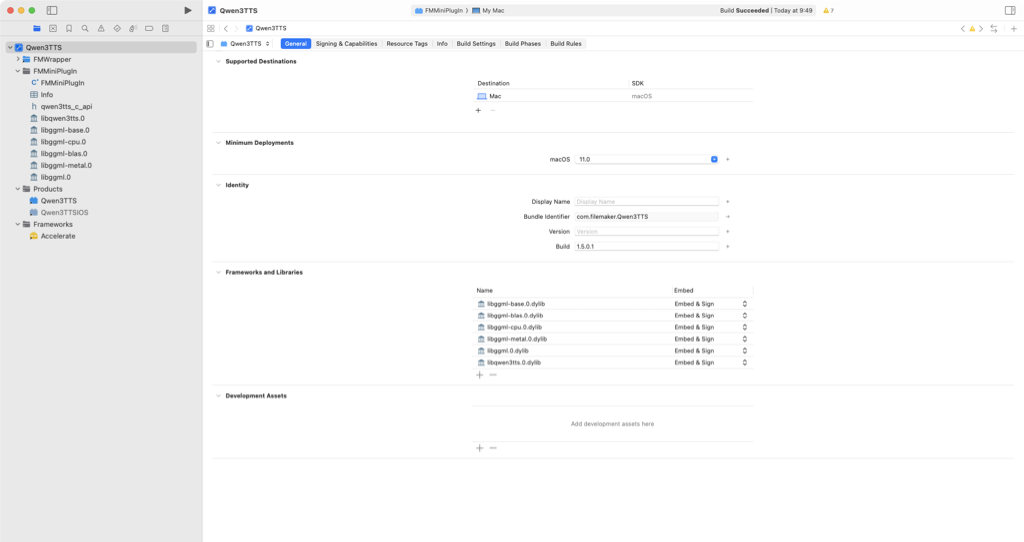Open the Bookmarks navigator icon
Image resolution: width=1024 pixels, height=542 pixels.
69,29
